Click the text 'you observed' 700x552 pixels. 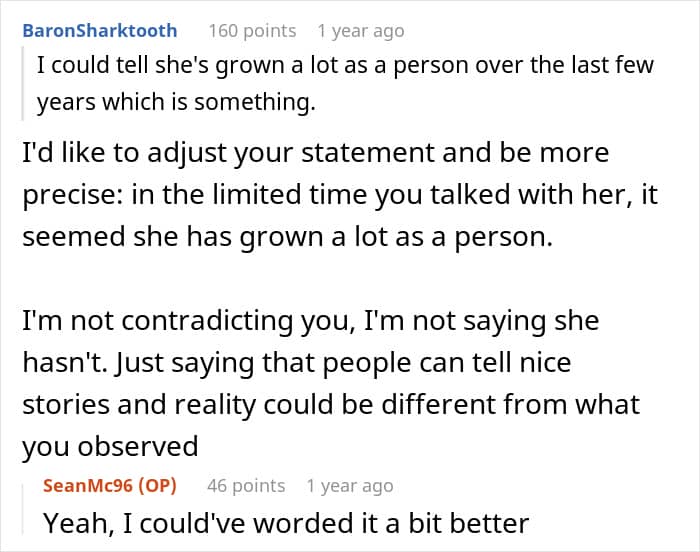(110, 447)
